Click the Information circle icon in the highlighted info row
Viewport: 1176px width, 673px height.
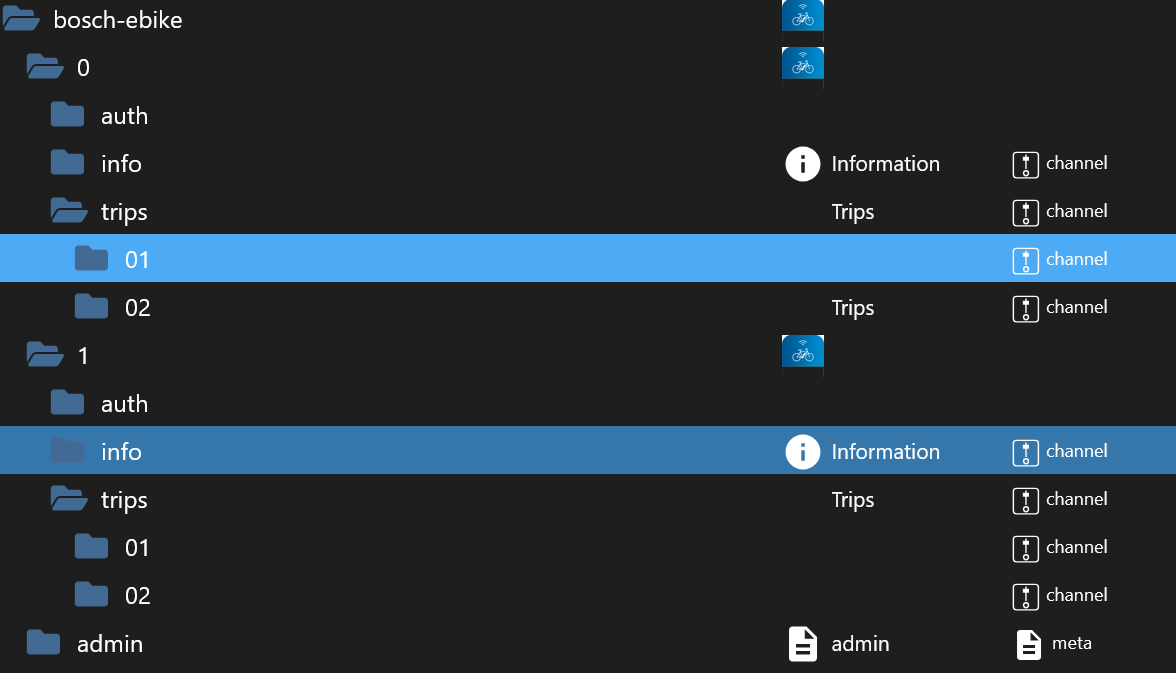tap(802, 452)
